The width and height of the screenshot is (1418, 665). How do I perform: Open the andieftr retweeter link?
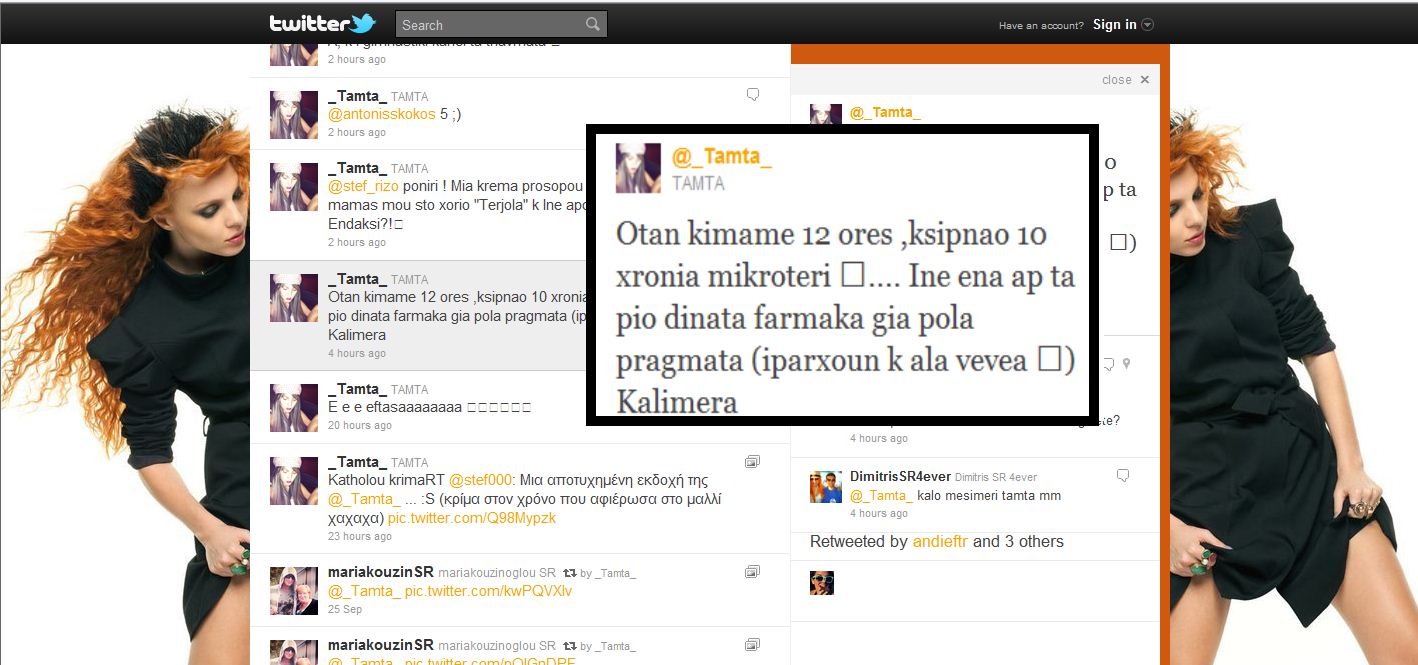pos(940,542)
